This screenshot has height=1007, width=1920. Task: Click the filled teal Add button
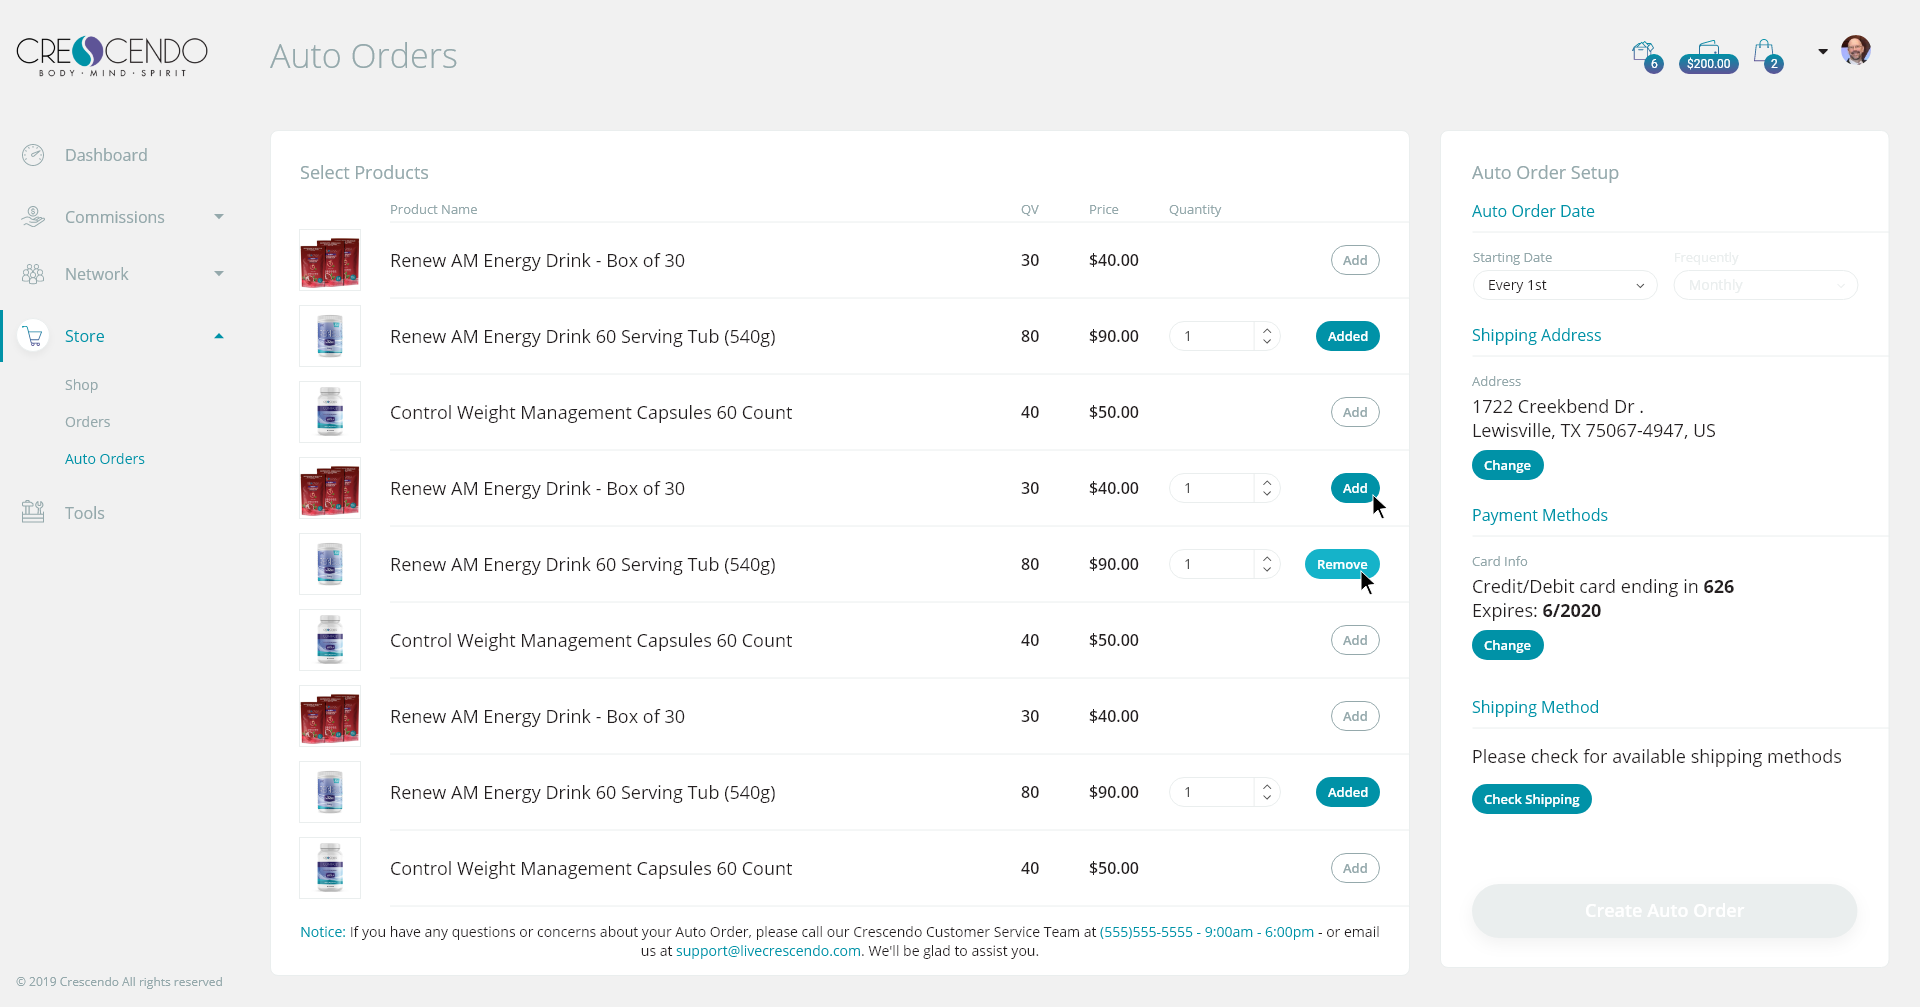point(1355,488)
